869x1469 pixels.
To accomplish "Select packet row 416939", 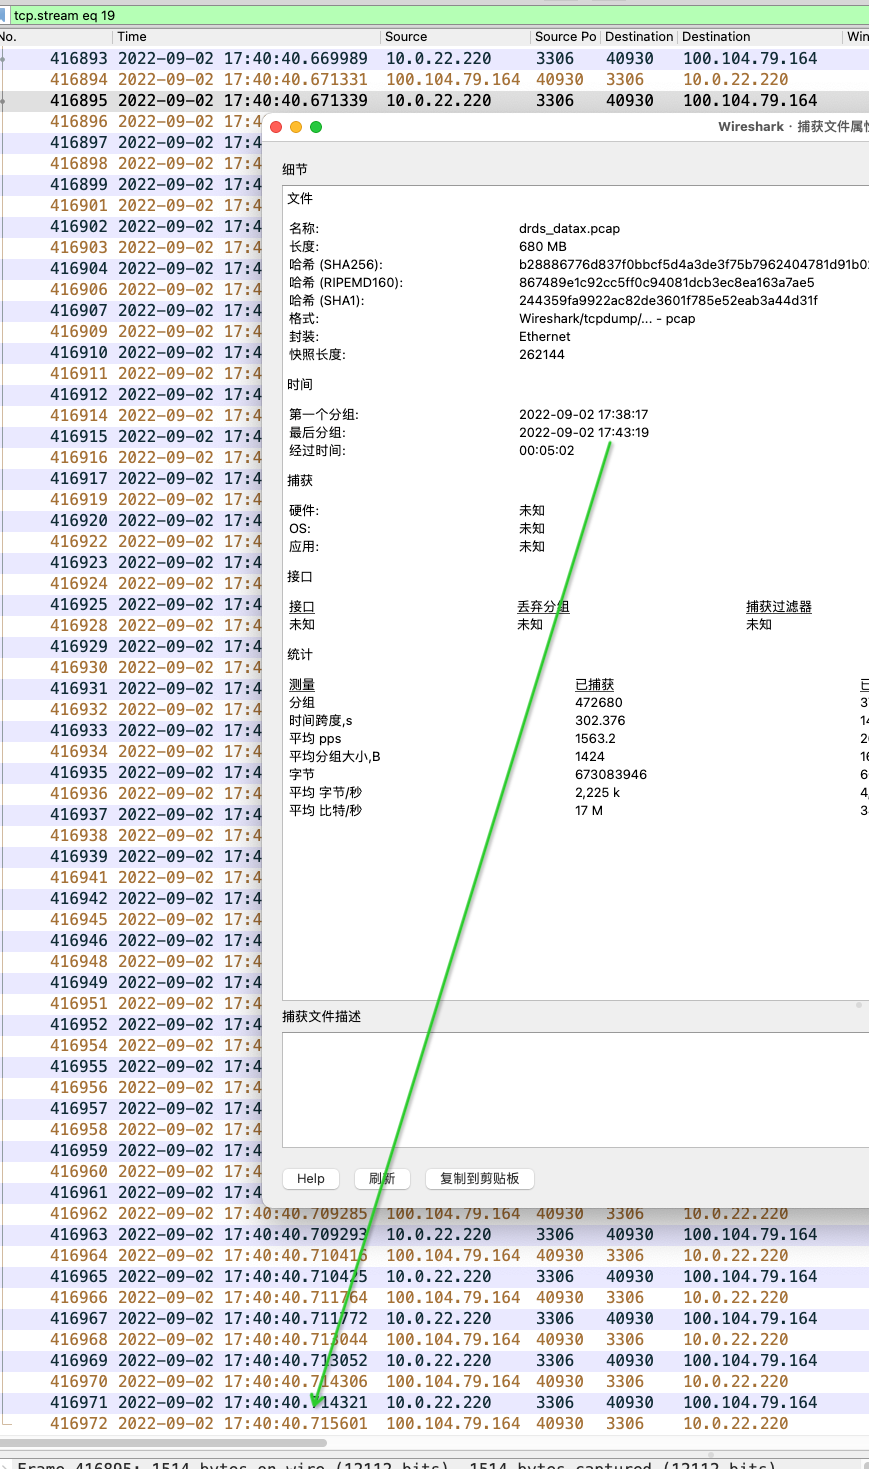I will click(130, 857).
